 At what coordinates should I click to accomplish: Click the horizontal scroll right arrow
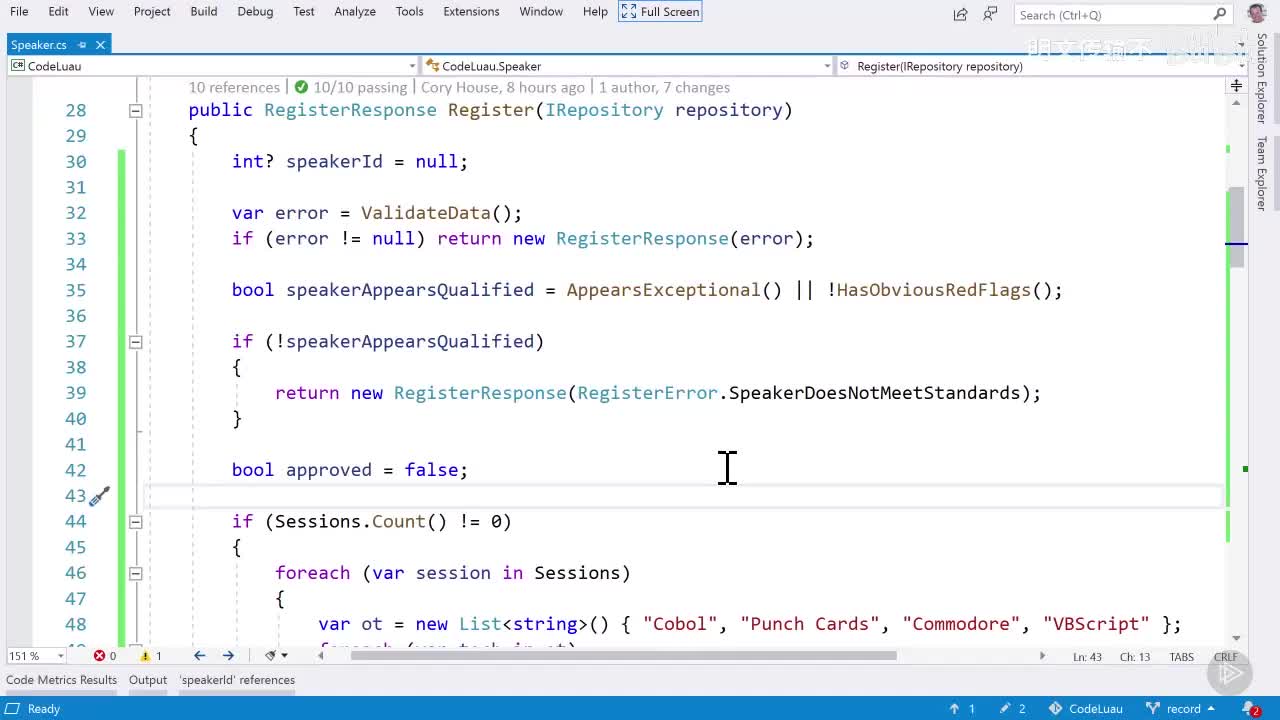click(x=1042, y=656)
